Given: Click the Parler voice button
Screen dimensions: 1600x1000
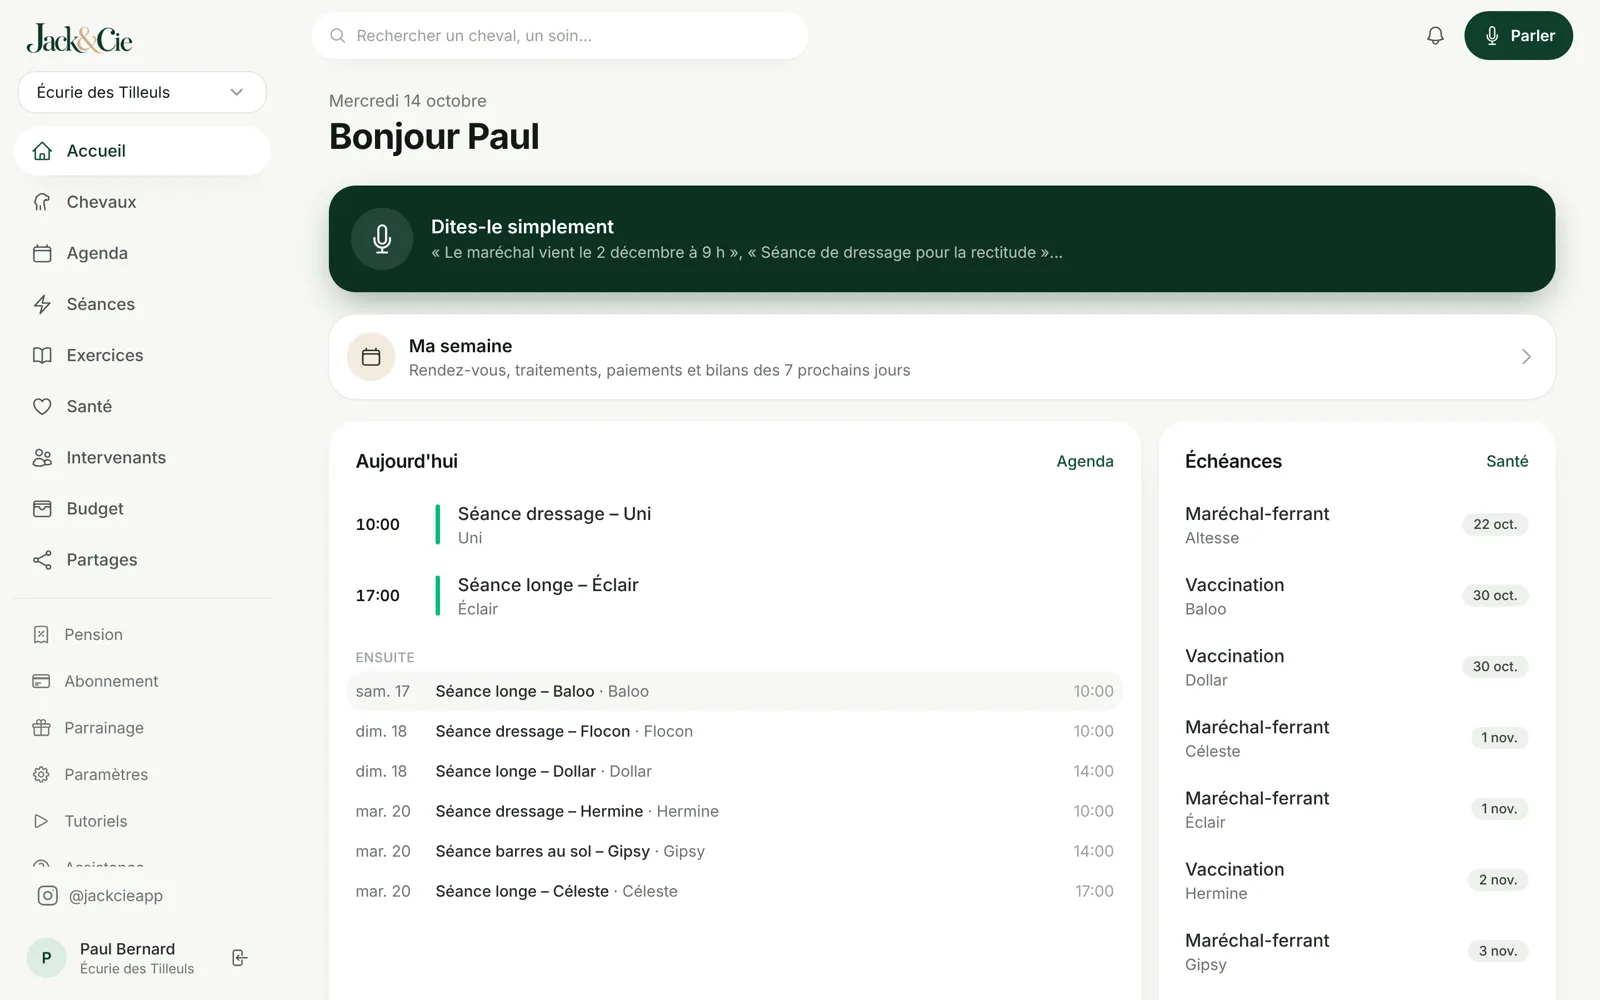Looking at the screenshot, I should point(1518,36).
